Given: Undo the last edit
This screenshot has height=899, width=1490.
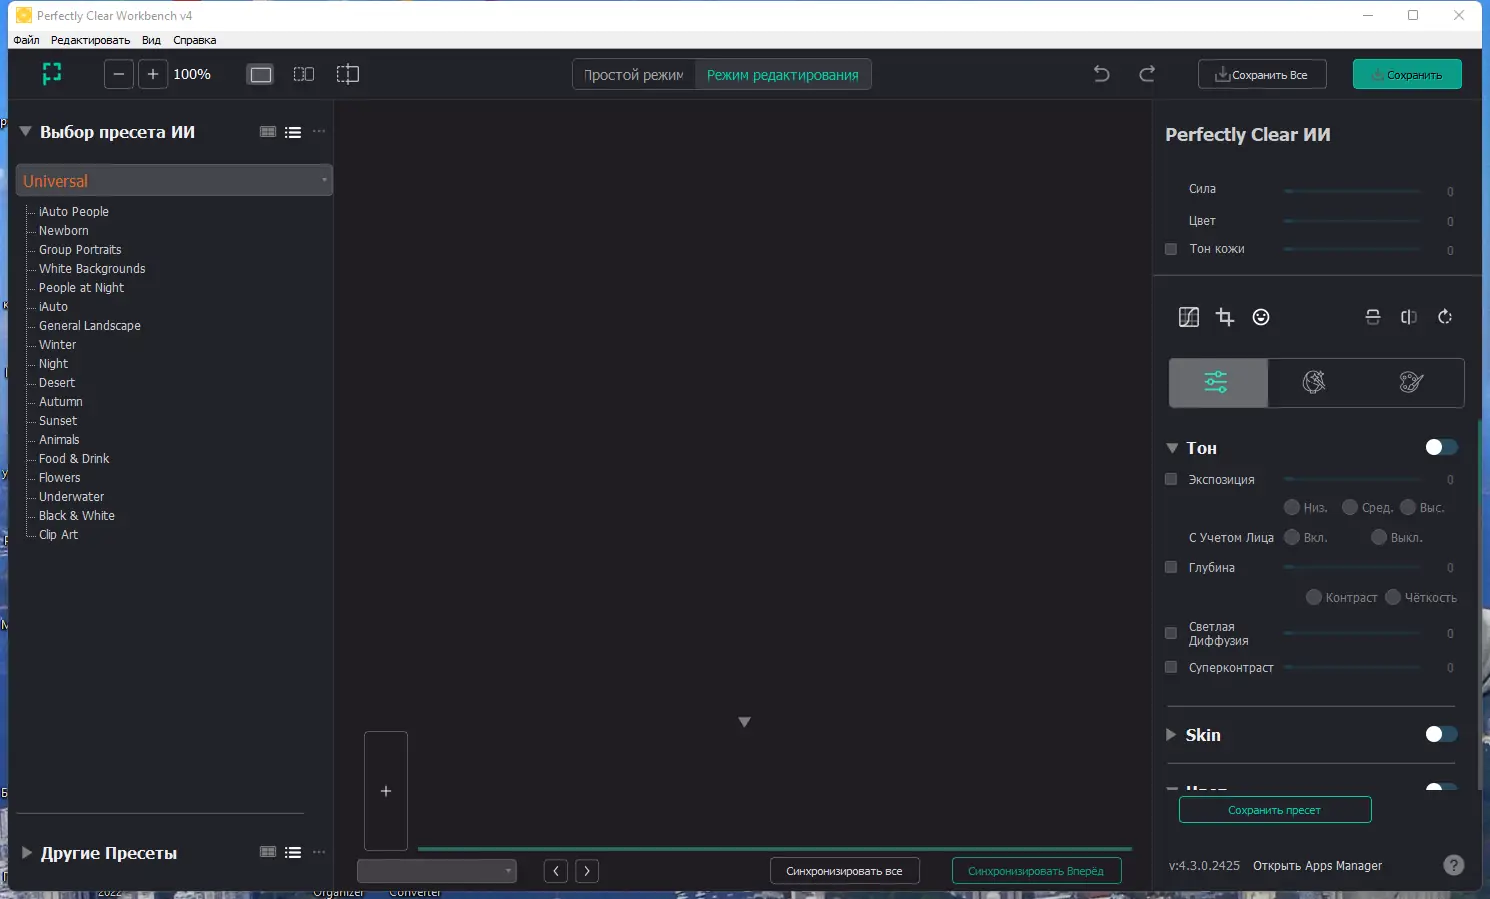Looking at the screenshot, I should tap(1101, 73).
